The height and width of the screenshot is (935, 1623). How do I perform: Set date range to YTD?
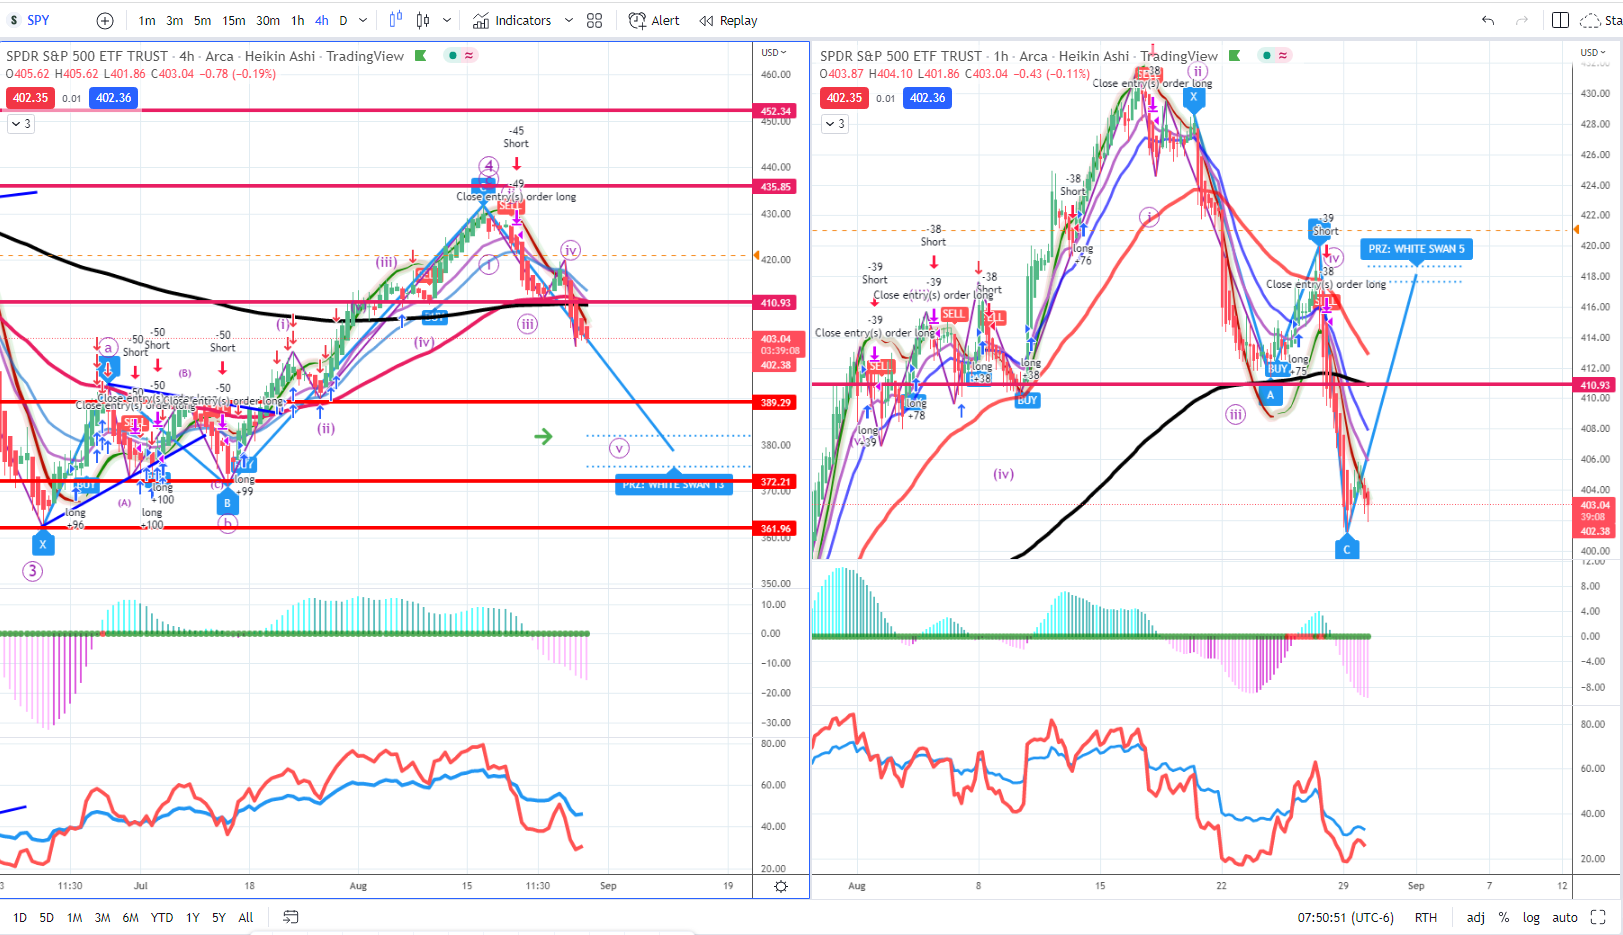[x=162, y=917]
